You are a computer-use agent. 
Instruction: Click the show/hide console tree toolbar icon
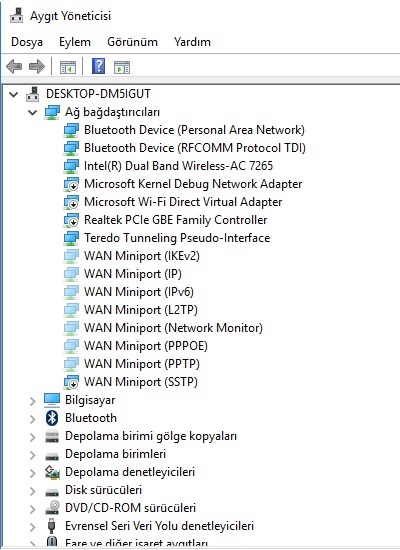tap(68, 67)
